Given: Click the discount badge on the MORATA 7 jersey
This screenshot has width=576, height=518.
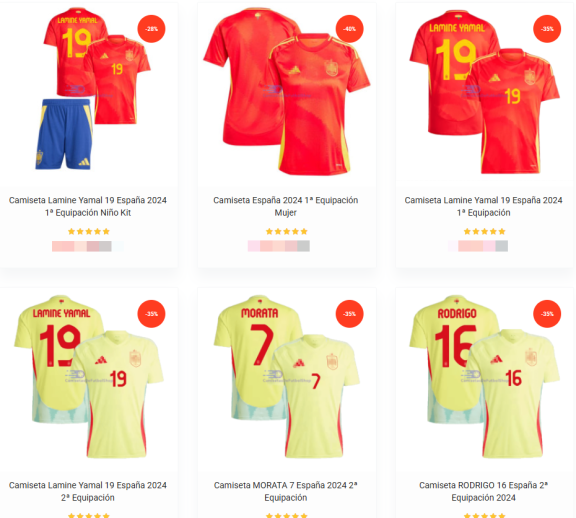Looking at the screenshot, I should point(349,314).
